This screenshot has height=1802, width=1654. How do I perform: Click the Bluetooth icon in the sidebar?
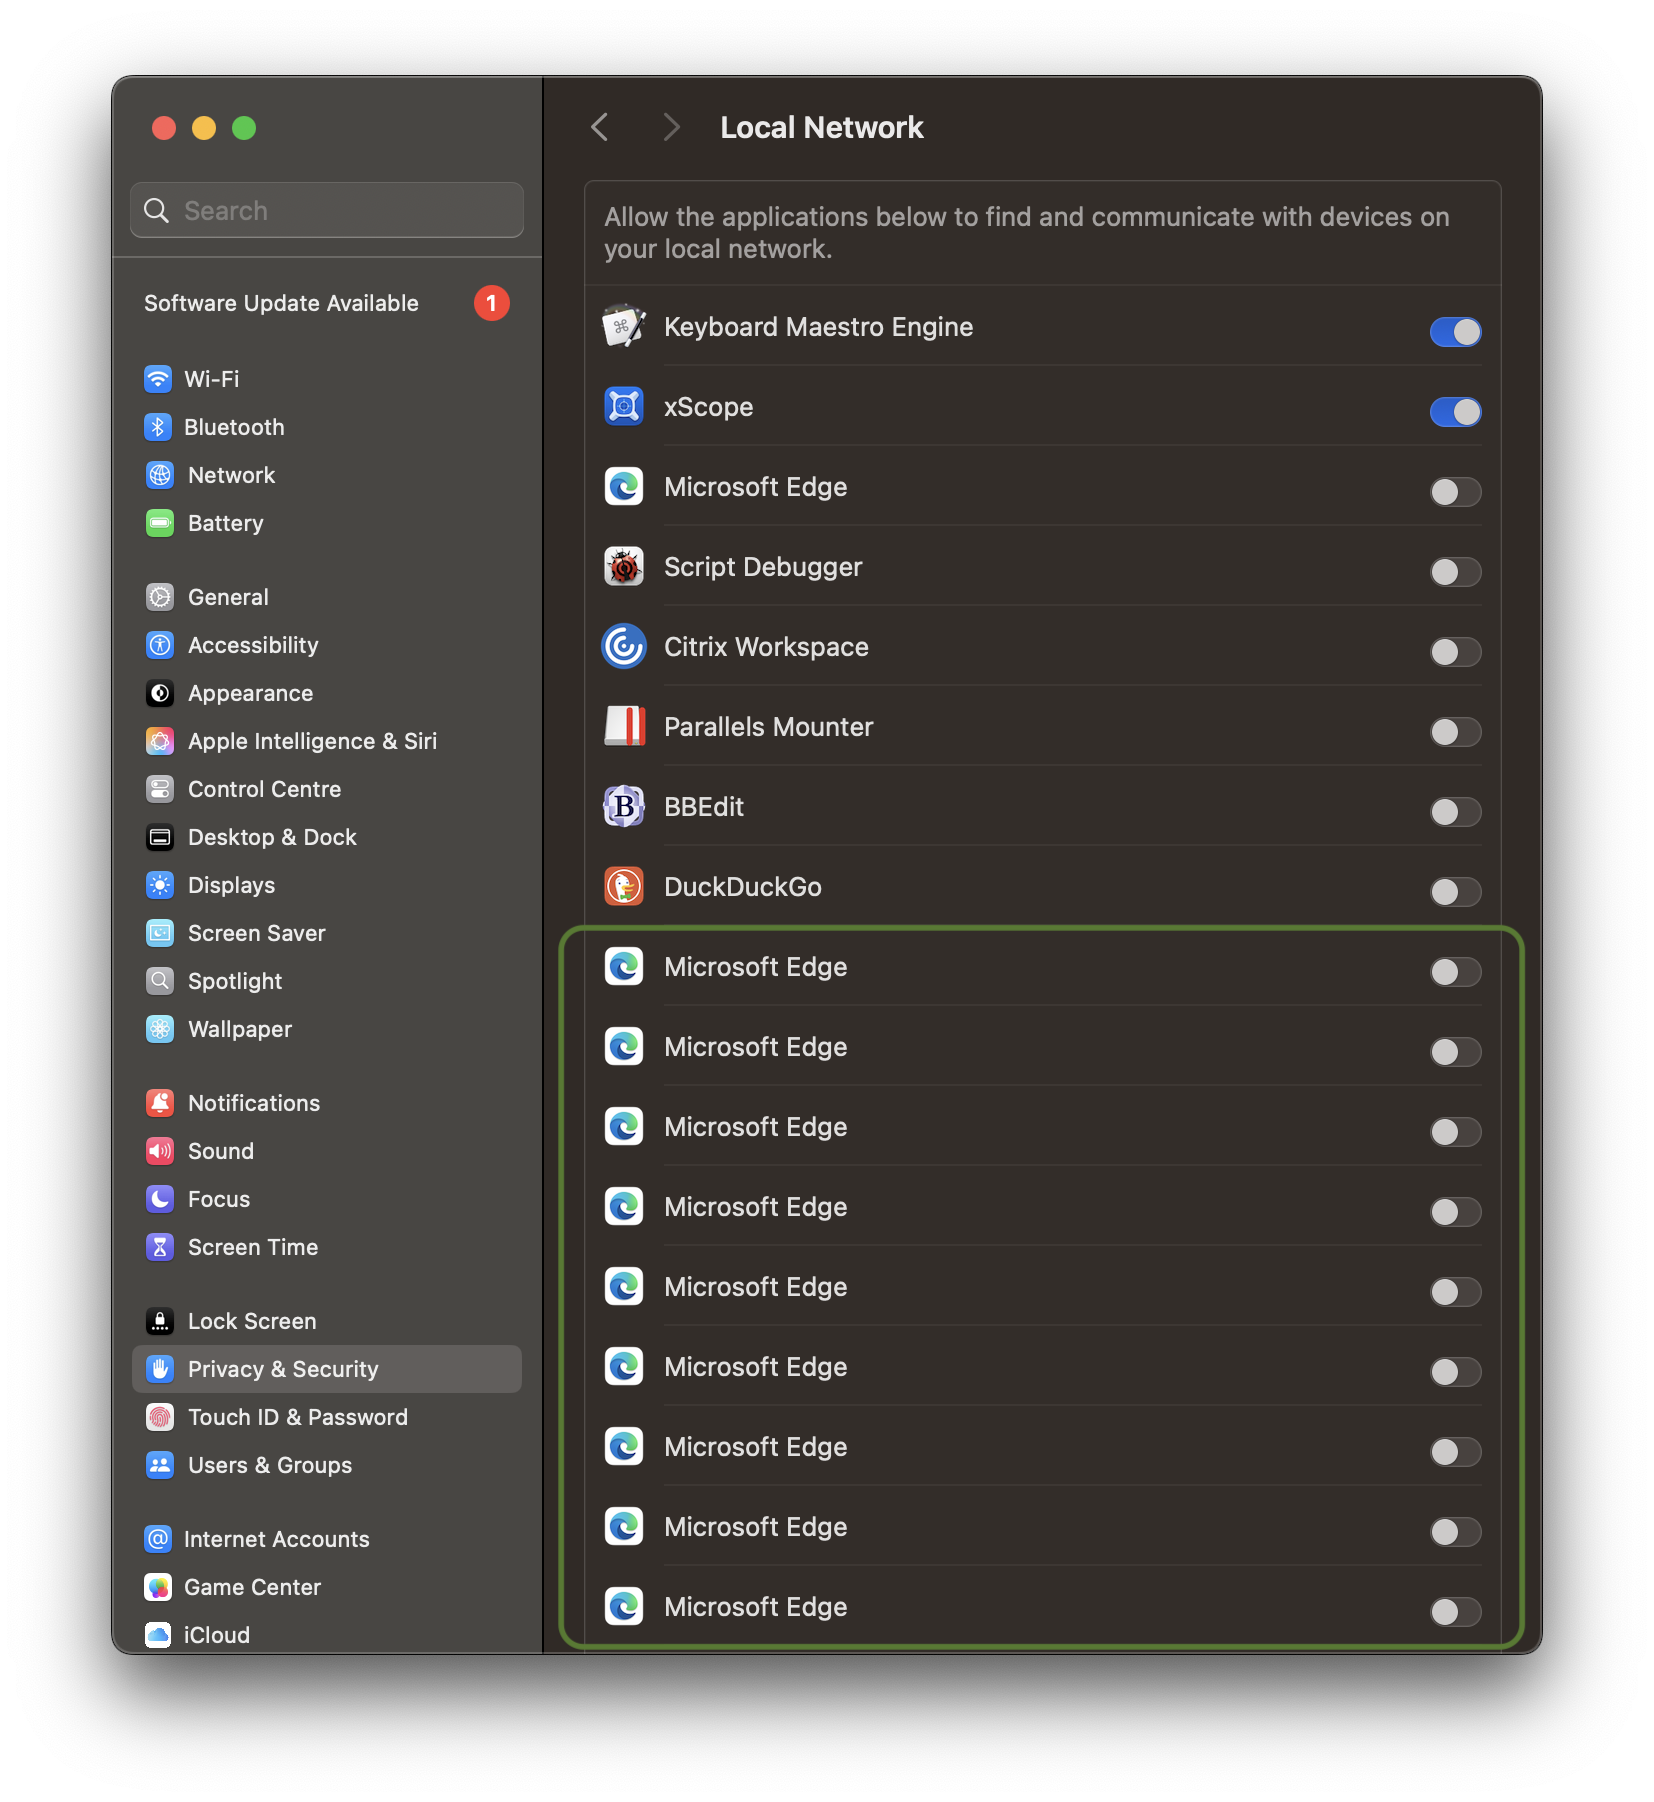point(158,427)
